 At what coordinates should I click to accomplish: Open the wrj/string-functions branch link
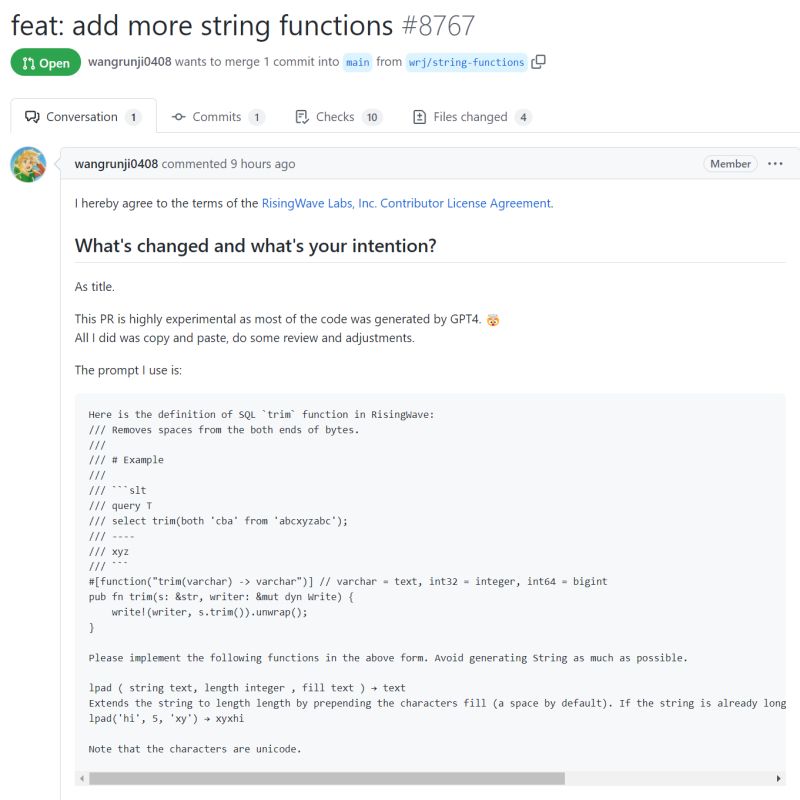[466, 62]
